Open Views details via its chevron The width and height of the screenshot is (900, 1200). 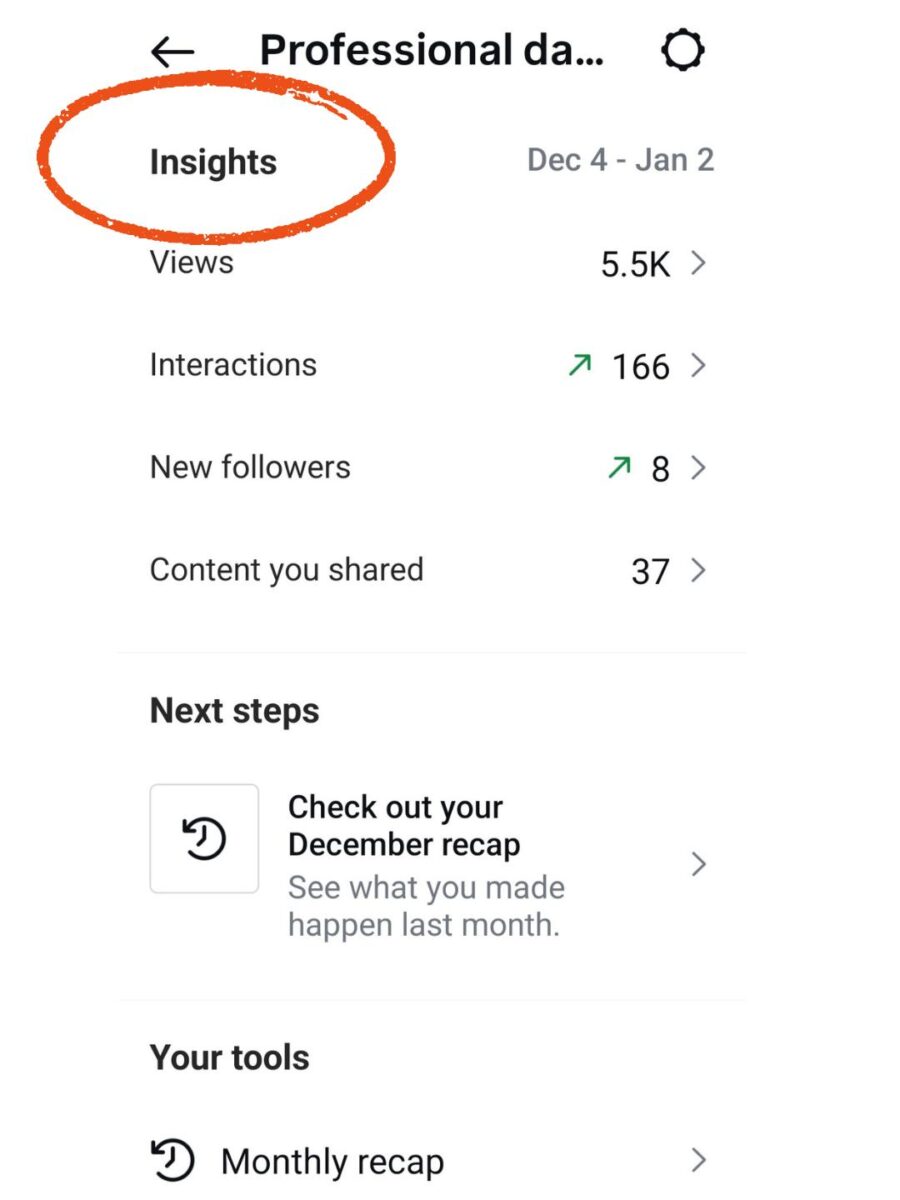pyautogui.click(x=699, y=263)
